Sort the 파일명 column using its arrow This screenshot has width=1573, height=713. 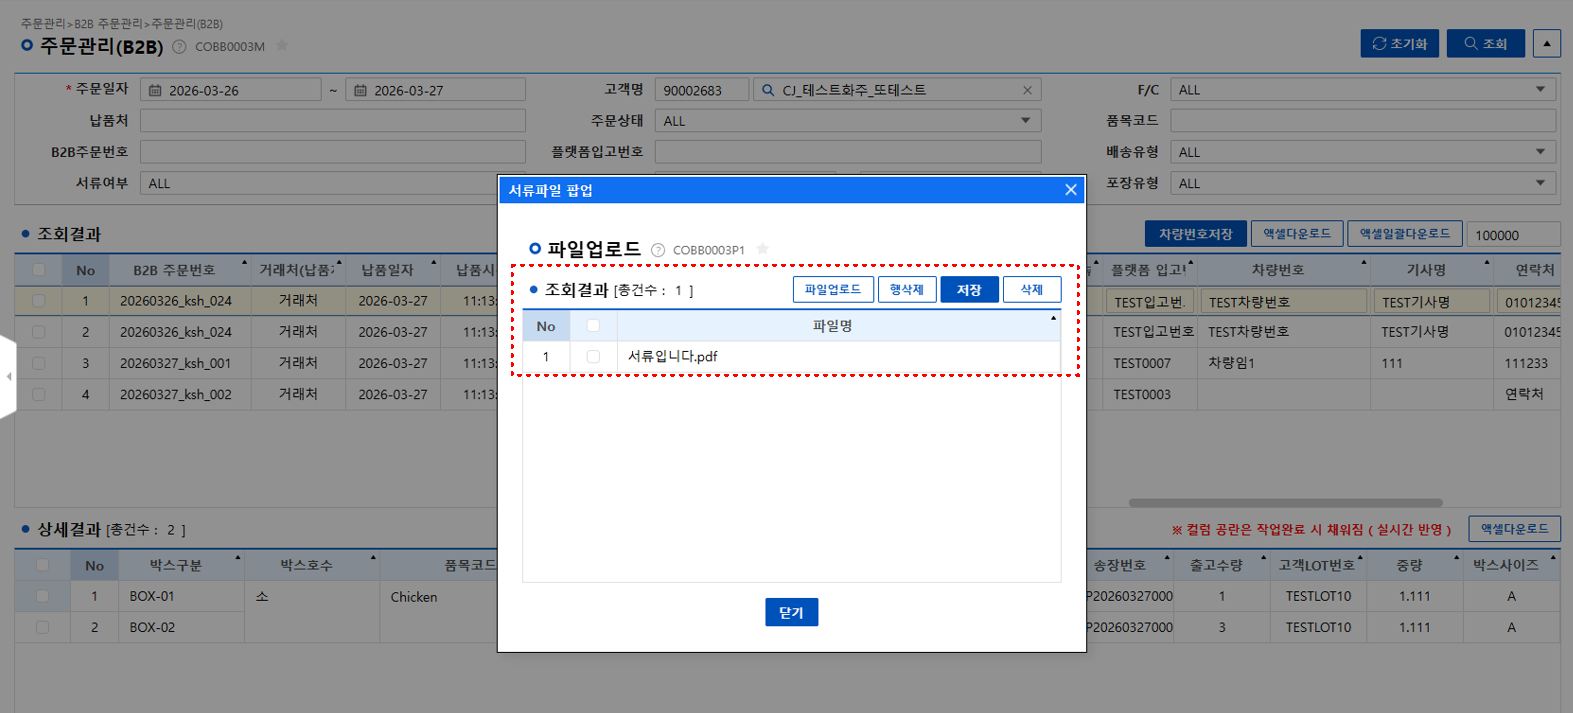[1053, 318]
